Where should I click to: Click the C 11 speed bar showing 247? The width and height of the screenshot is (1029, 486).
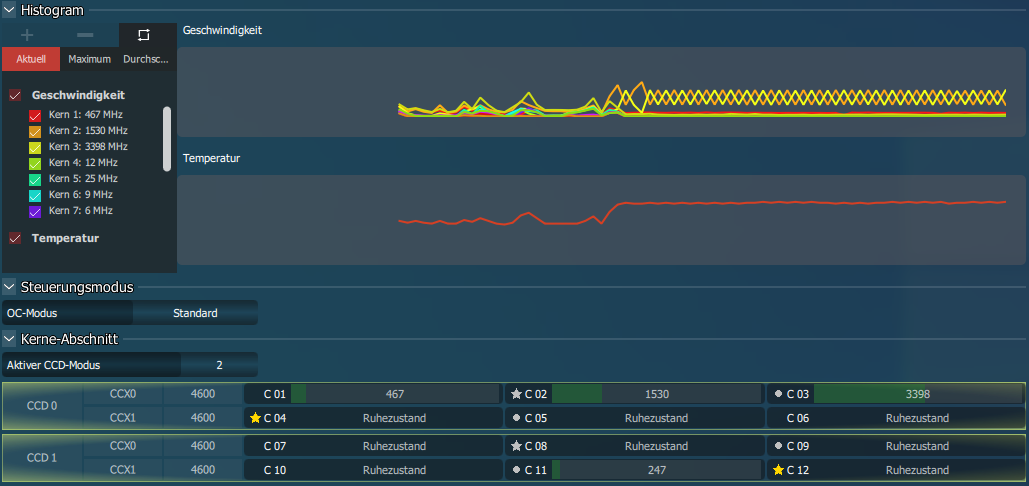click(656, 470)
